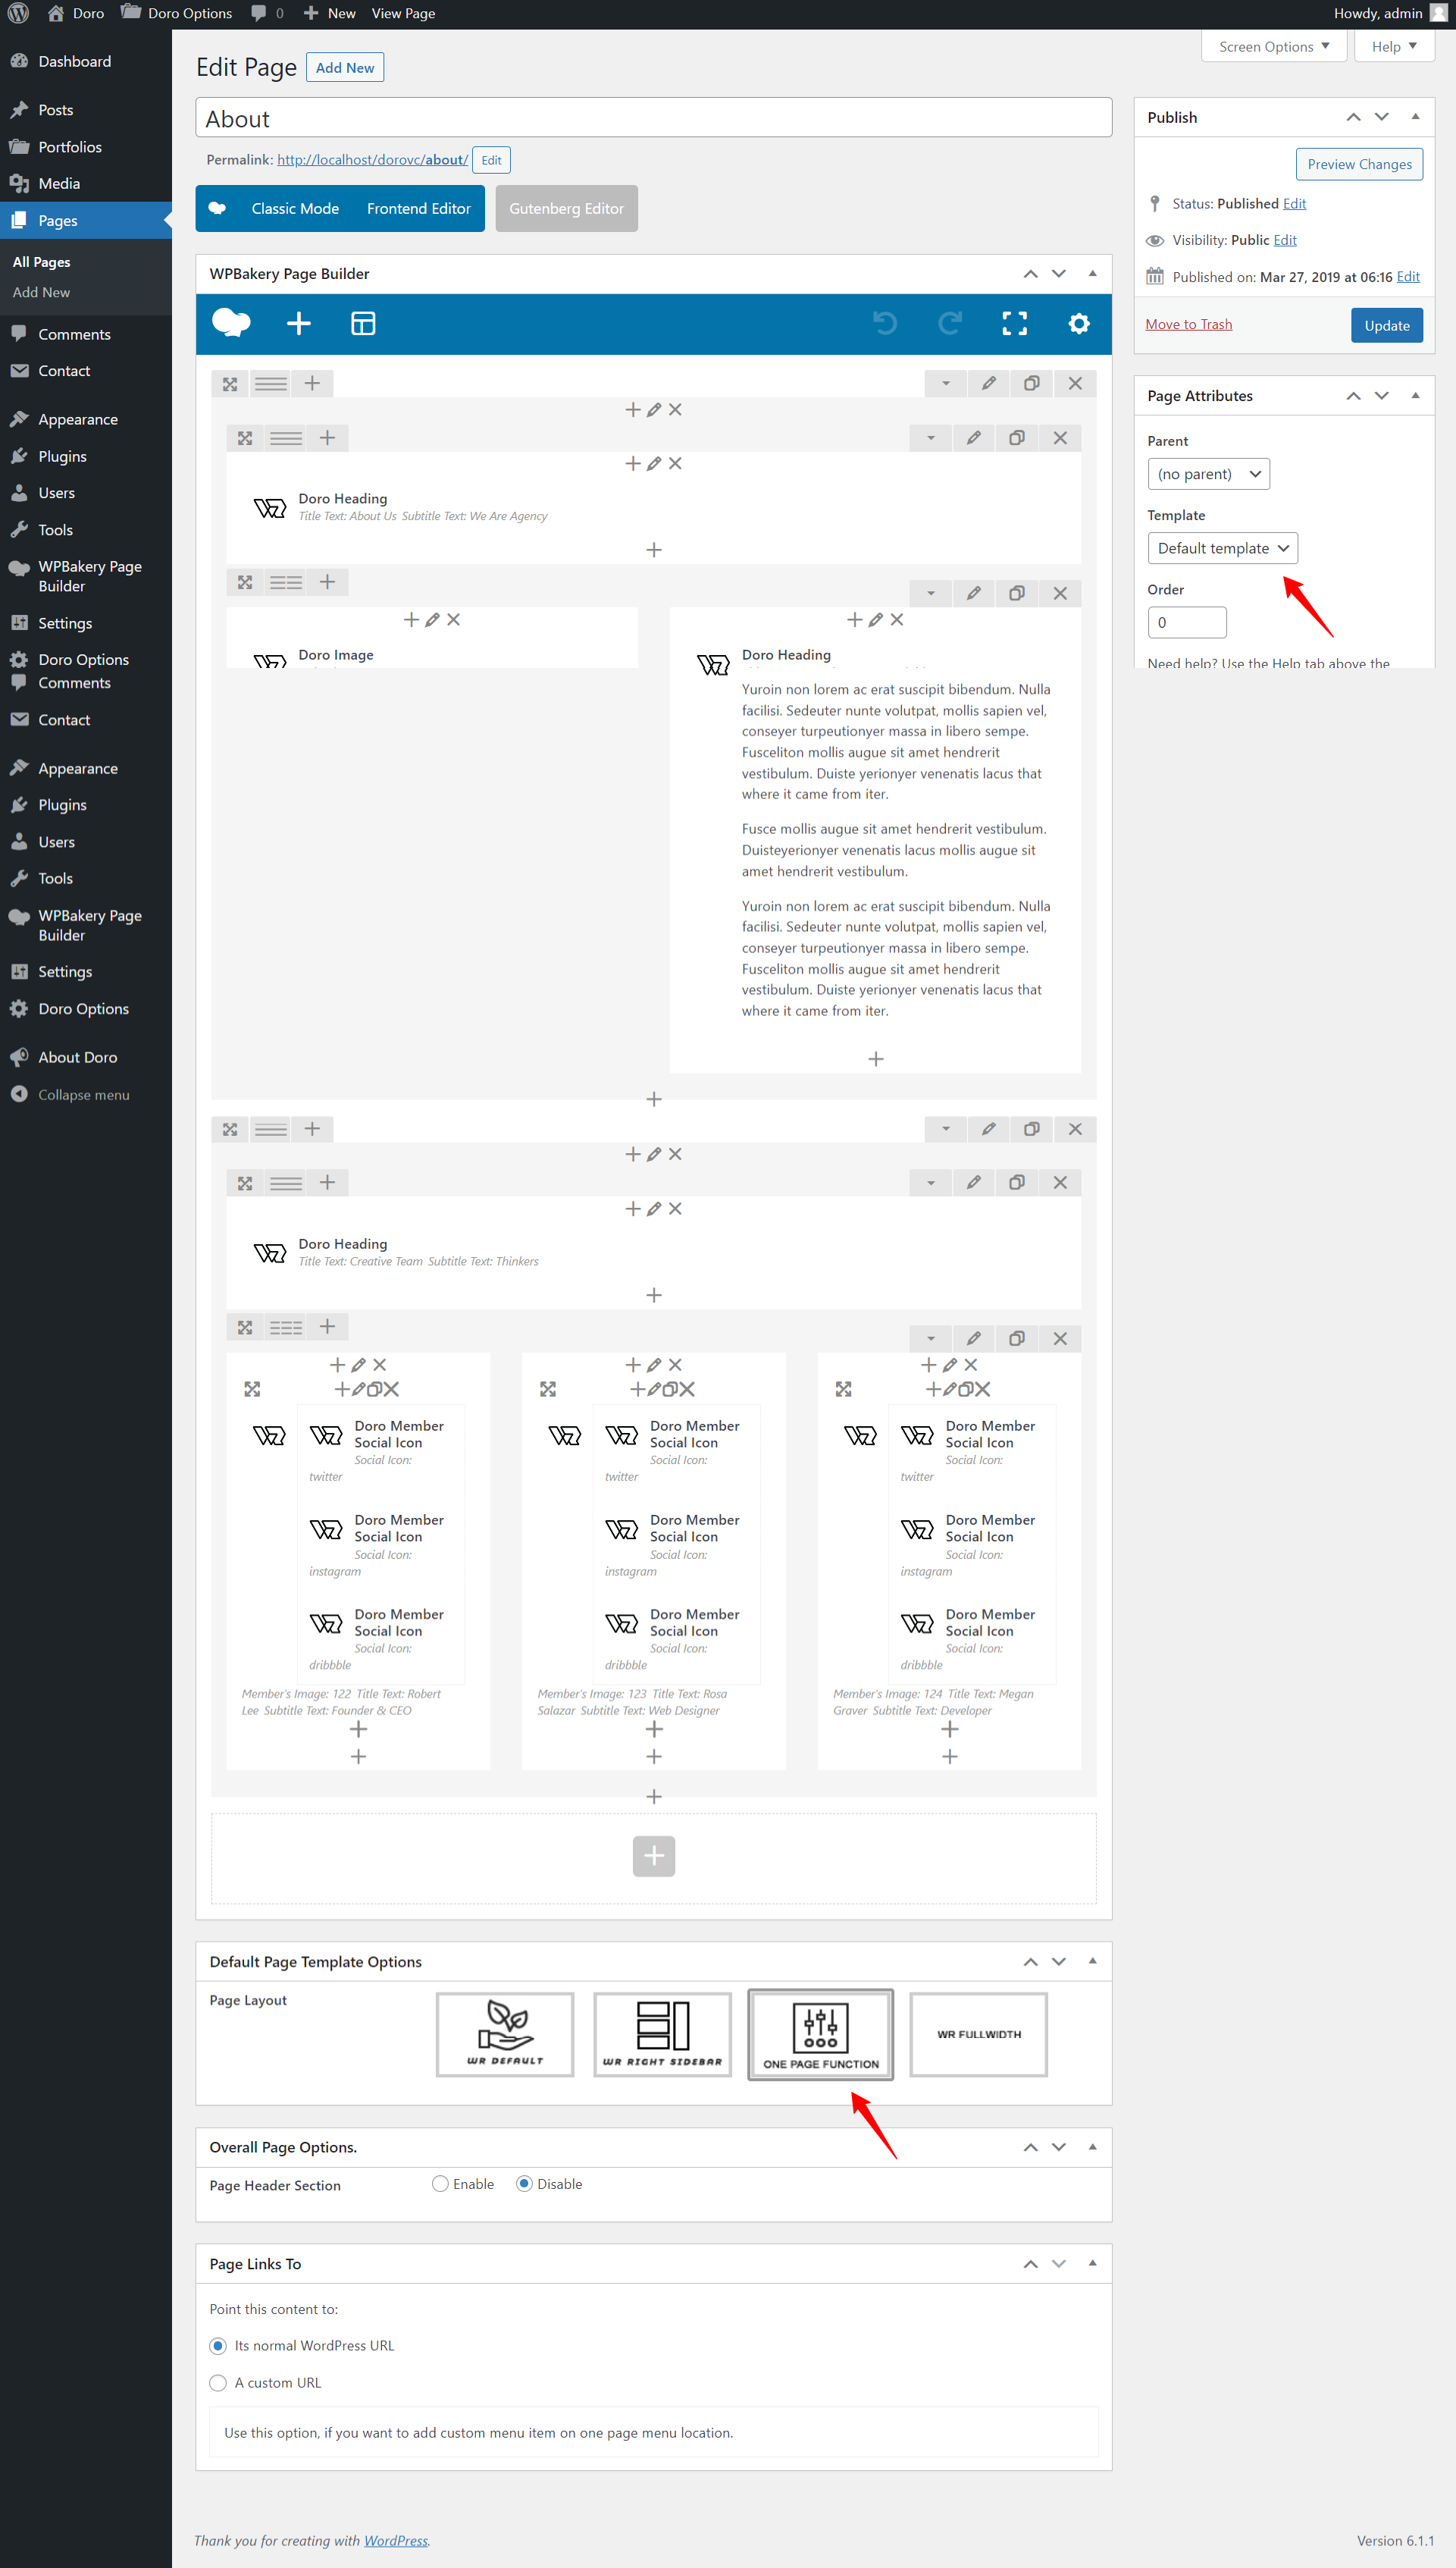1456x2568 pixels.
Task: Open the templates panel icon
Action: coord(363,323)
